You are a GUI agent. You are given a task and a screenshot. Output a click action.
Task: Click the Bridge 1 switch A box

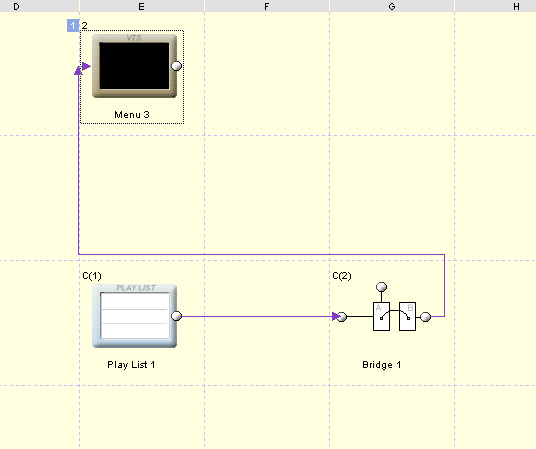381,316
